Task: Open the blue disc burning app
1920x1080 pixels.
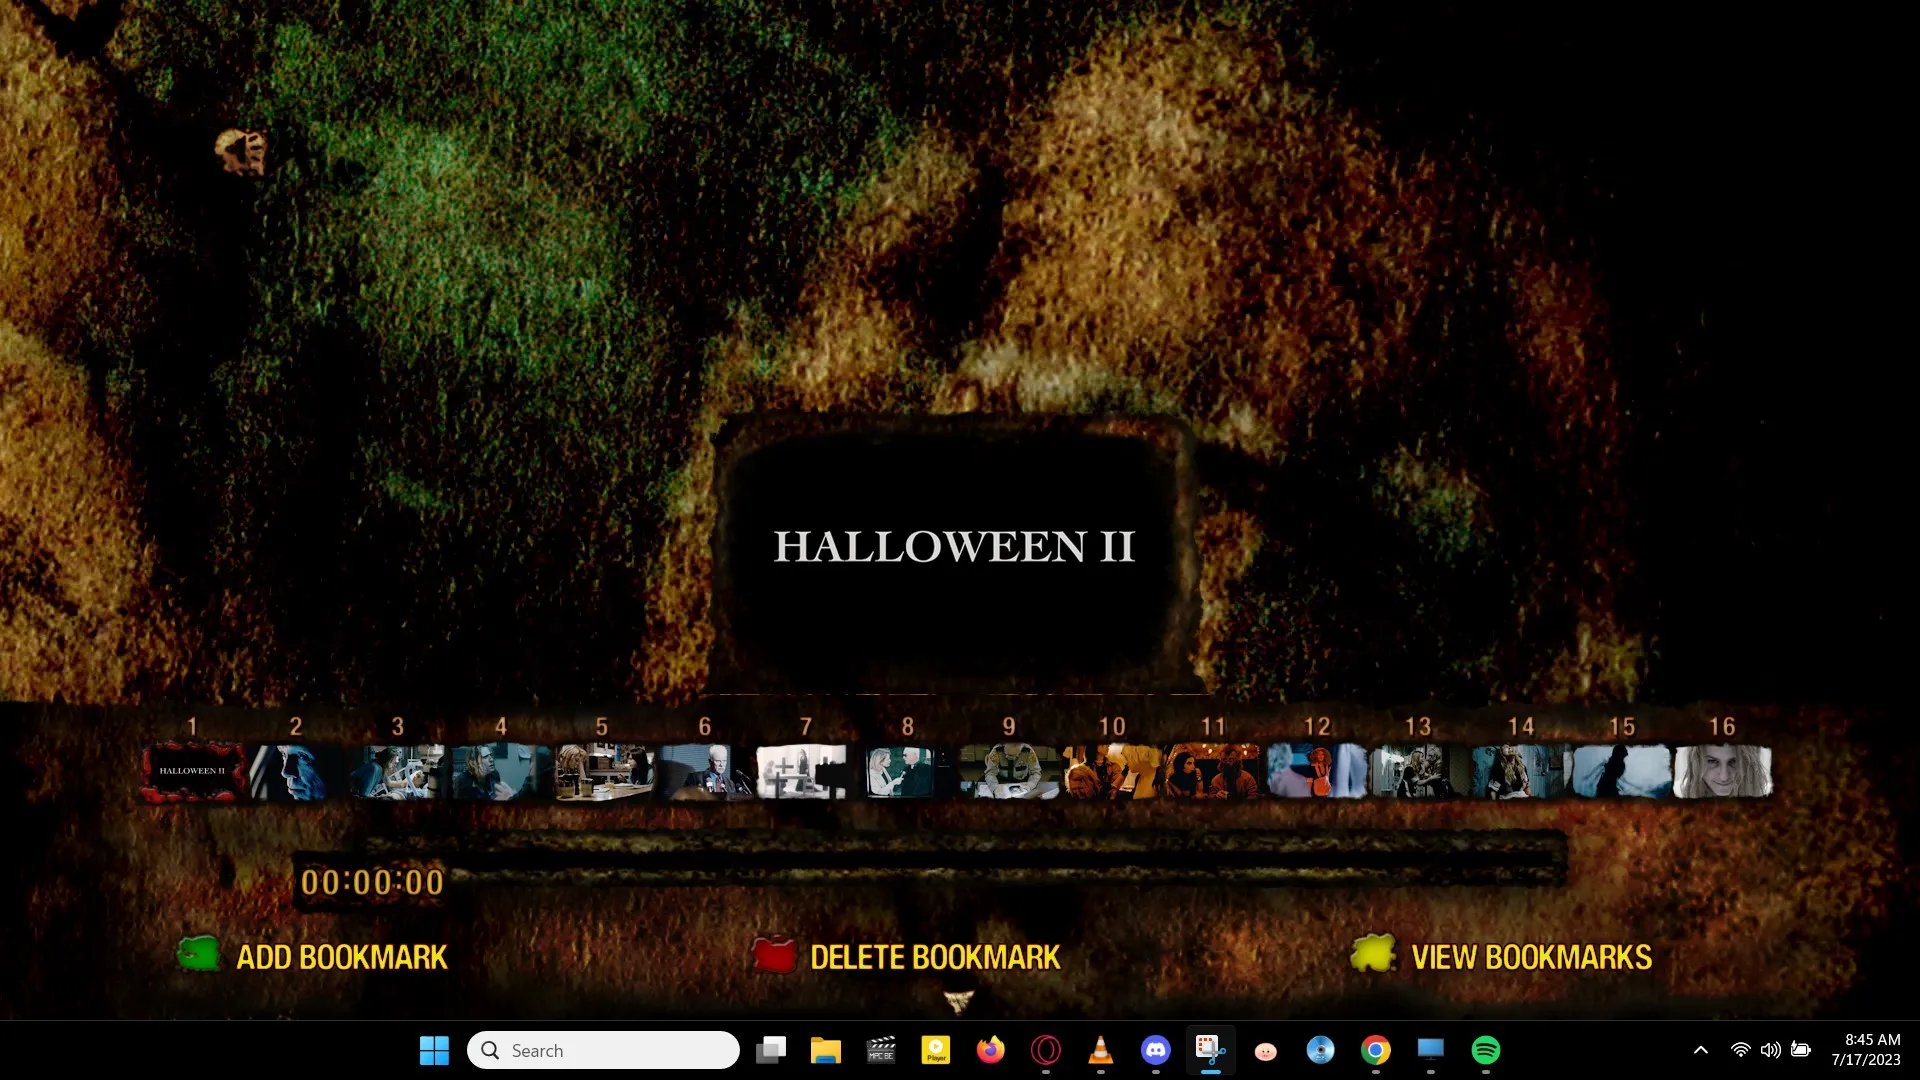Action: pyautogui.click(x=1321, y=1050)
